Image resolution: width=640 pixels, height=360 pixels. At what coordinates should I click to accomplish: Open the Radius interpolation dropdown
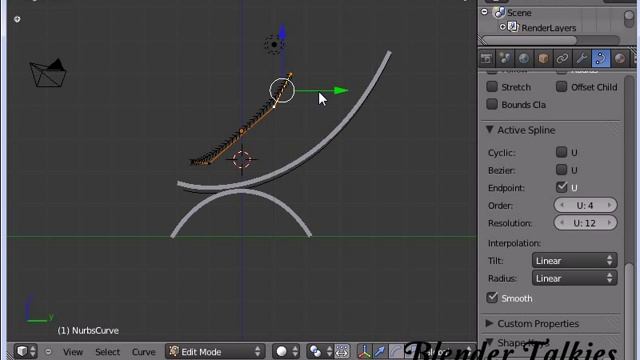574,278
